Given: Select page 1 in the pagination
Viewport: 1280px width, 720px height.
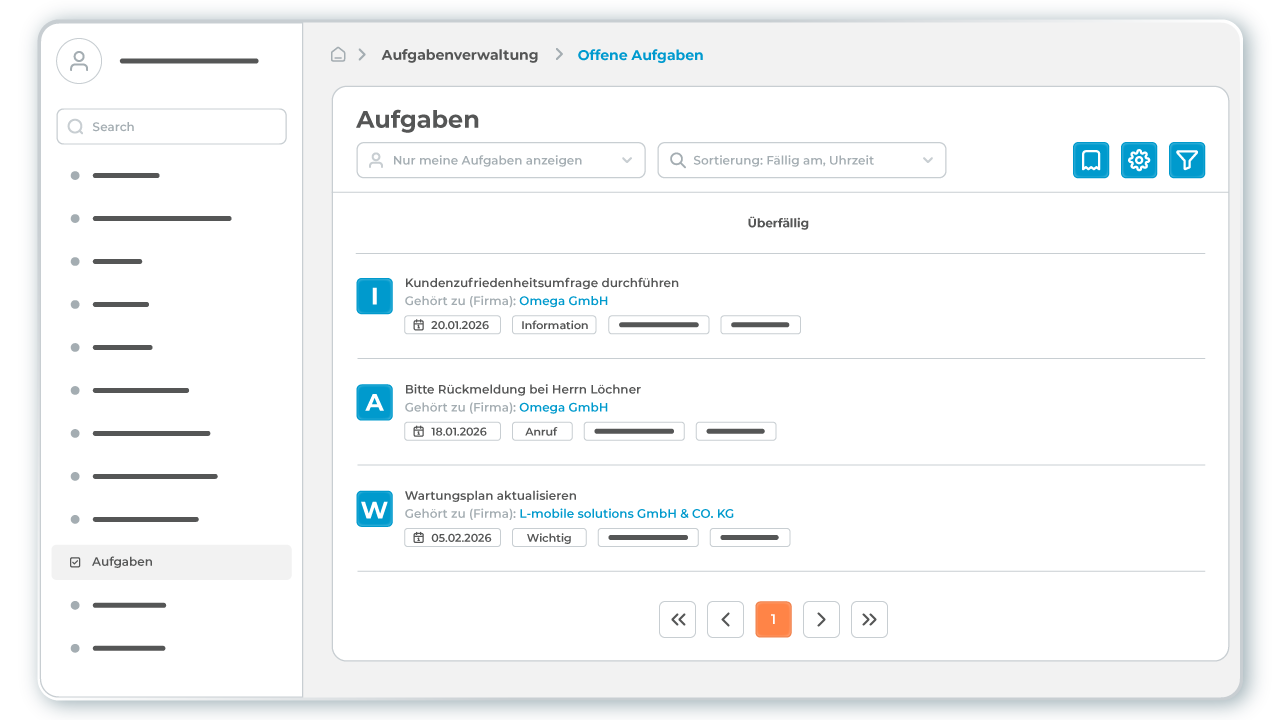Looking at the screenshot, I should [x=773, y=619].
